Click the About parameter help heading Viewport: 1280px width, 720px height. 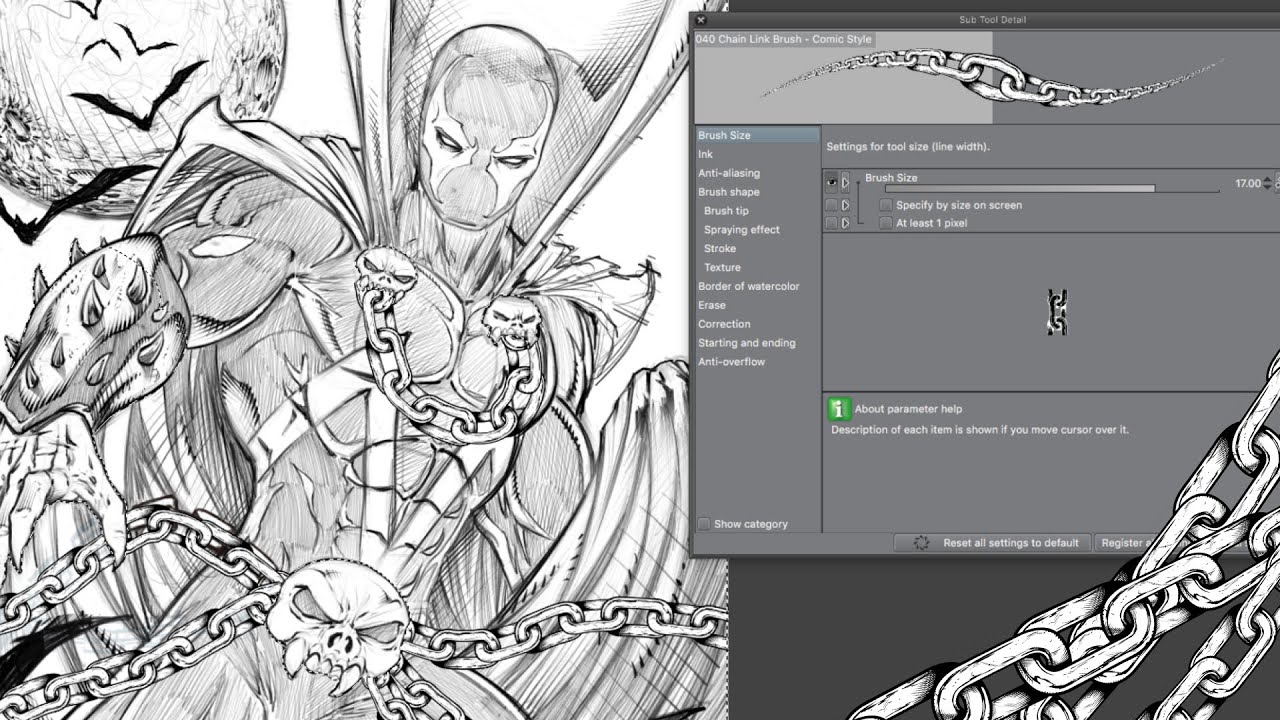pyautogui.click(x=908, y=409)
